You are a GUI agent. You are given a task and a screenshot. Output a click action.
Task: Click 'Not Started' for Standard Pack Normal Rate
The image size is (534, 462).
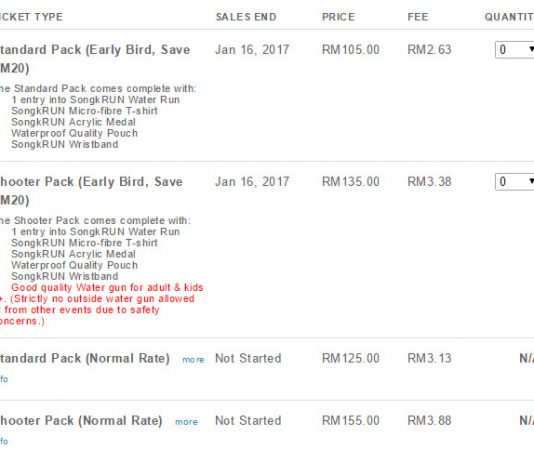point(248,359)
